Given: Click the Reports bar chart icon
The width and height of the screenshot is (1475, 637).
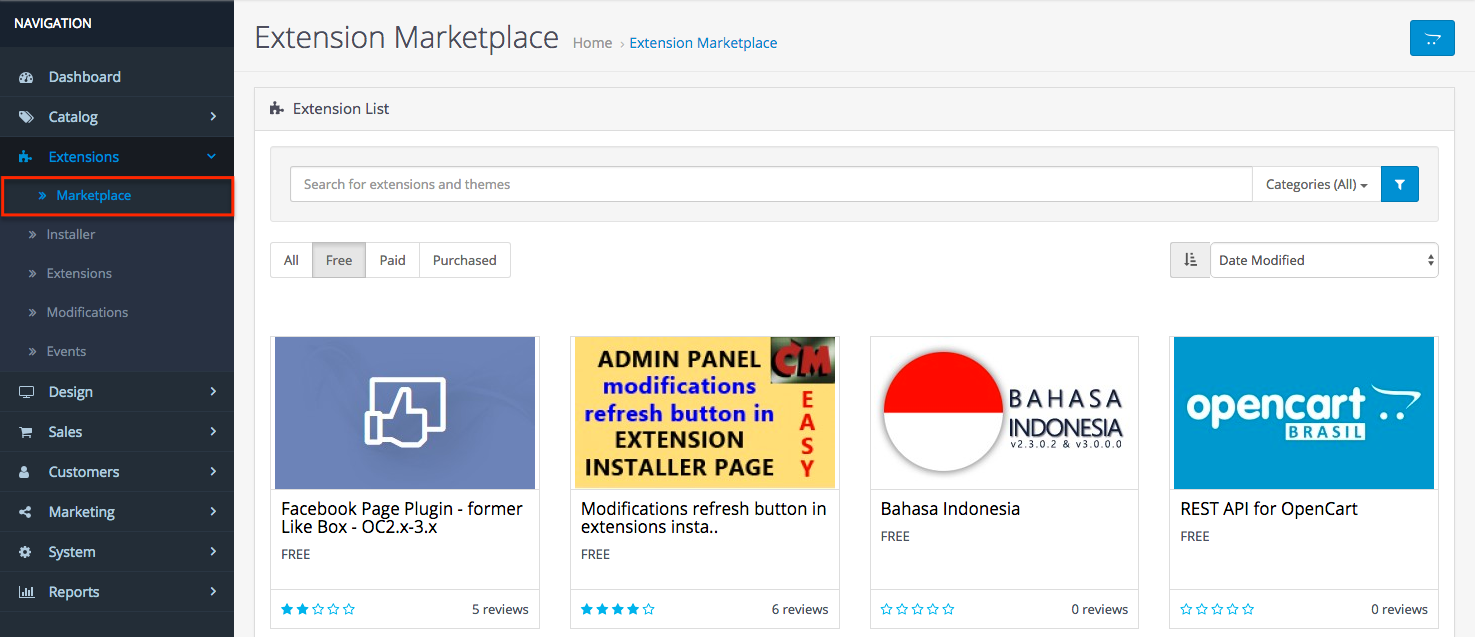Looking at the screenshot, I should point(27,592).
